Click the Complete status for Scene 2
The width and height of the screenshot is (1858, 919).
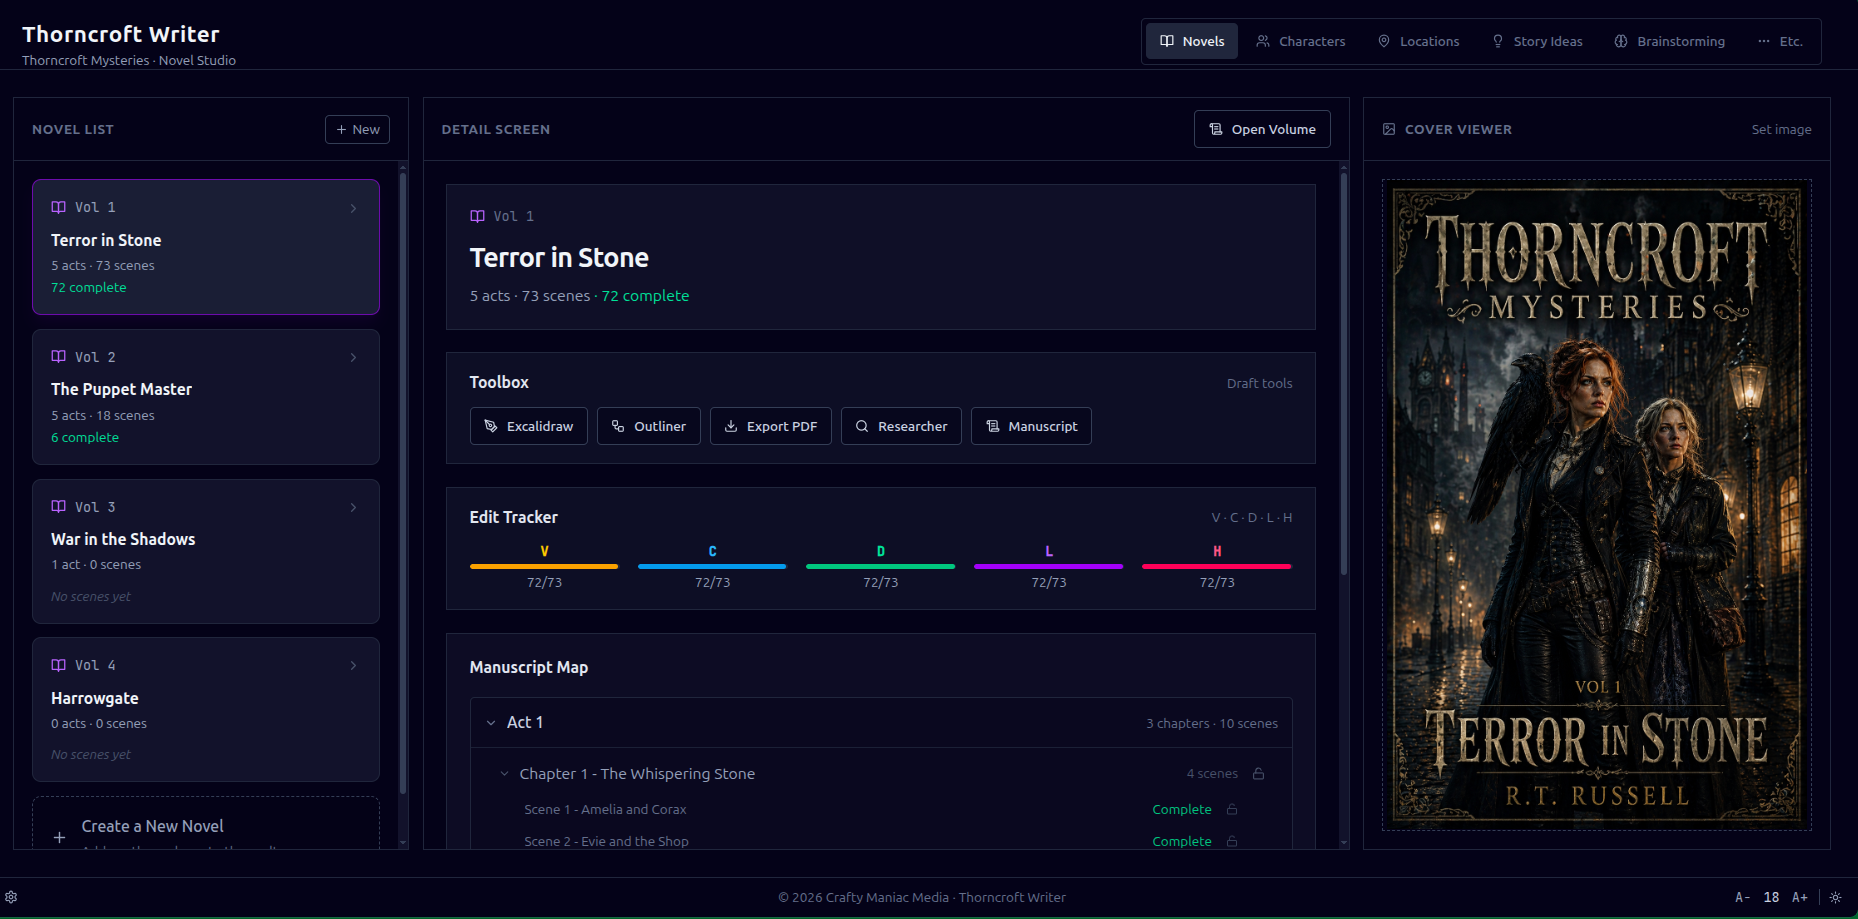point(1182,841)
